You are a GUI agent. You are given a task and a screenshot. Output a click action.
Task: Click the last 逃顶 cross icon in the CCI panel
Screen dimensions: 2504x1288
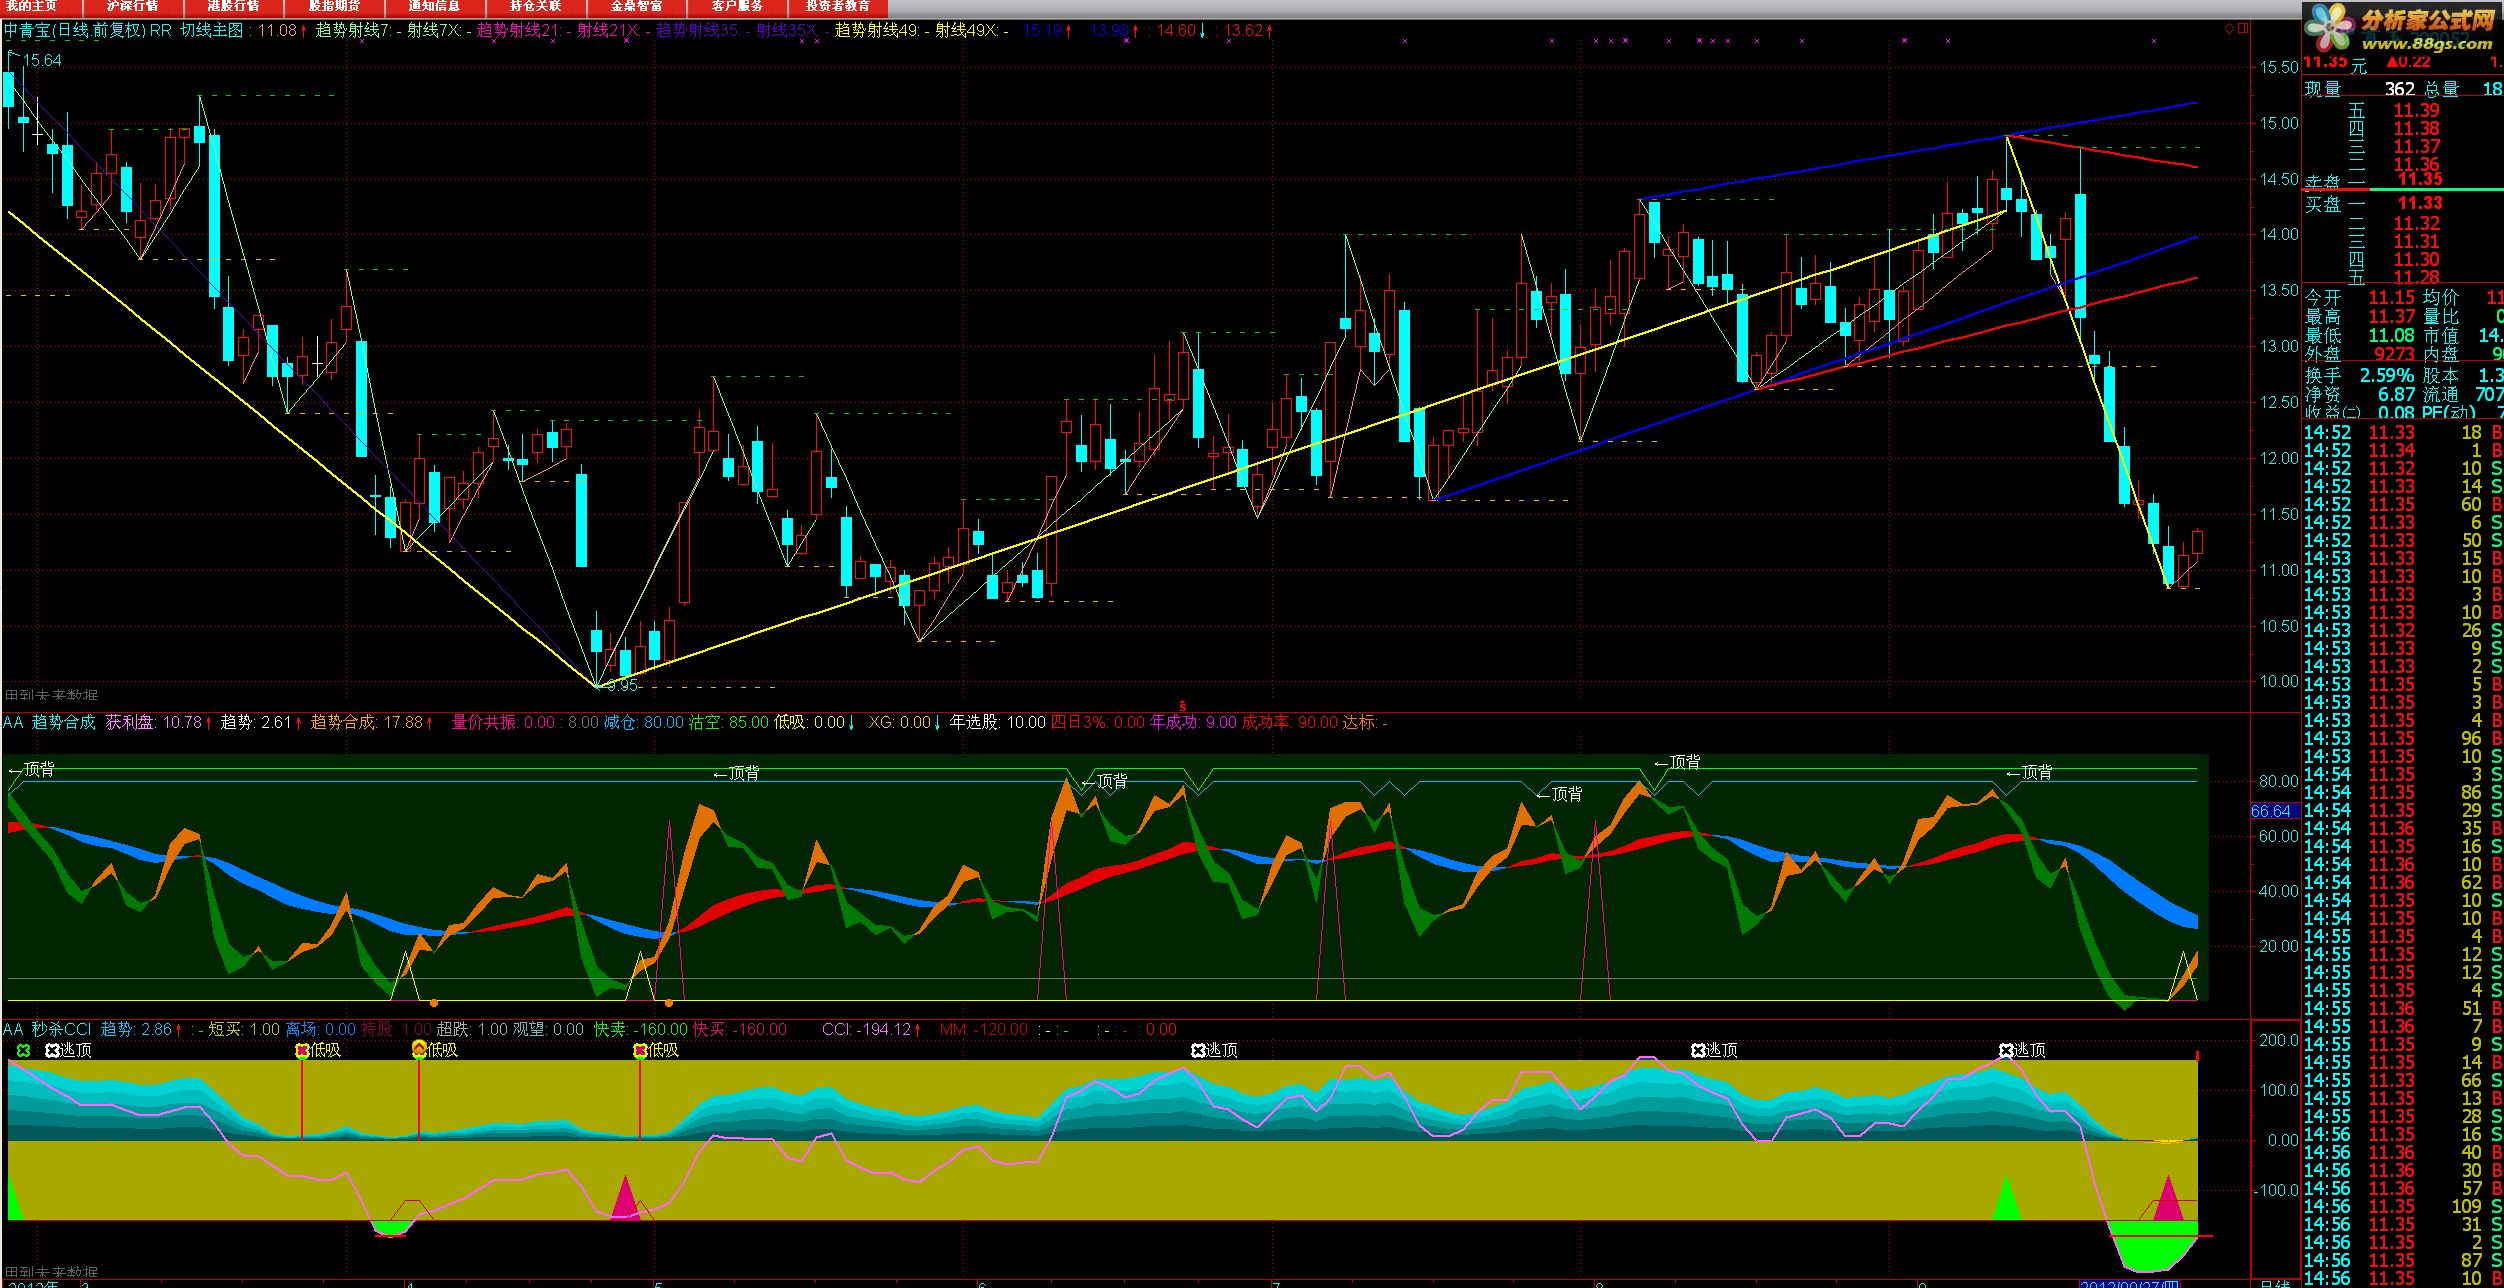pos(2006,1050)
